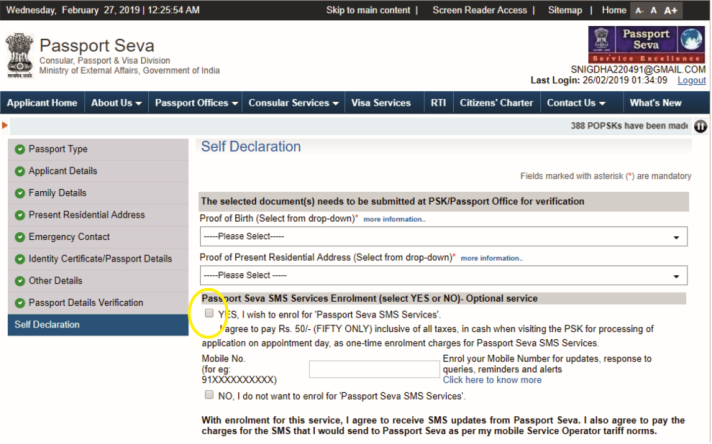Click green check beside Identity Certificate/Passport Details
The height and width of the screenshot is (444, 712).
pos(20,259)
